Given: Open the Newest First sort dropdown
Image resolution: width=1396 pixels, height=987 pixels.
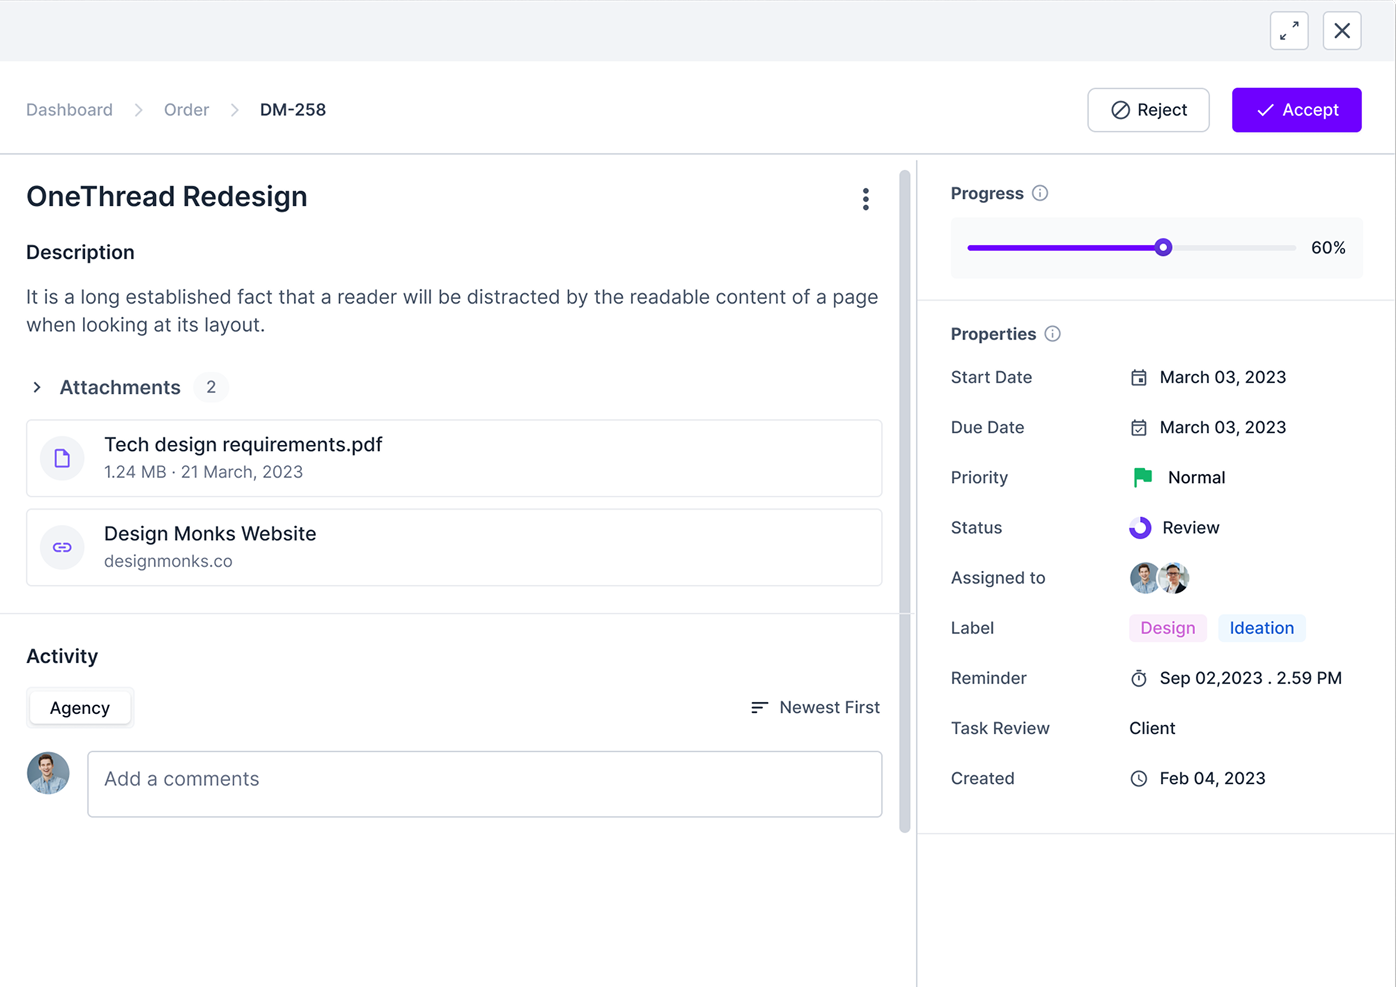Looking at the screenshot, I should (815, 707).
